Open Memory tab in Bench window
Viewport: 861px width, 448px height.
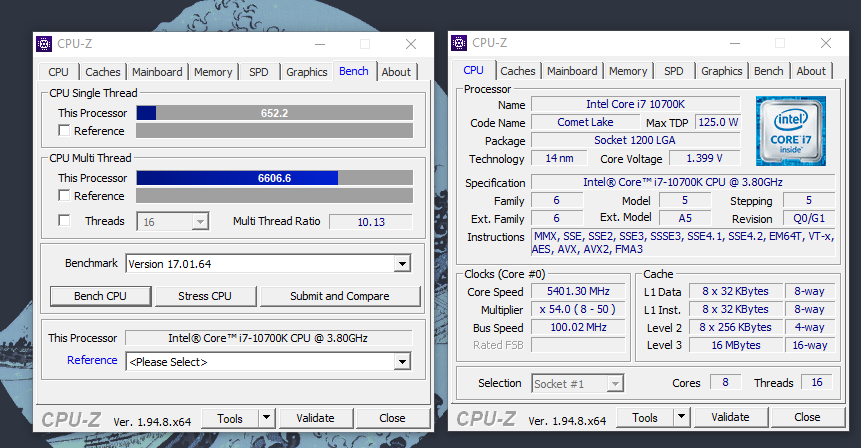[213, 72]
